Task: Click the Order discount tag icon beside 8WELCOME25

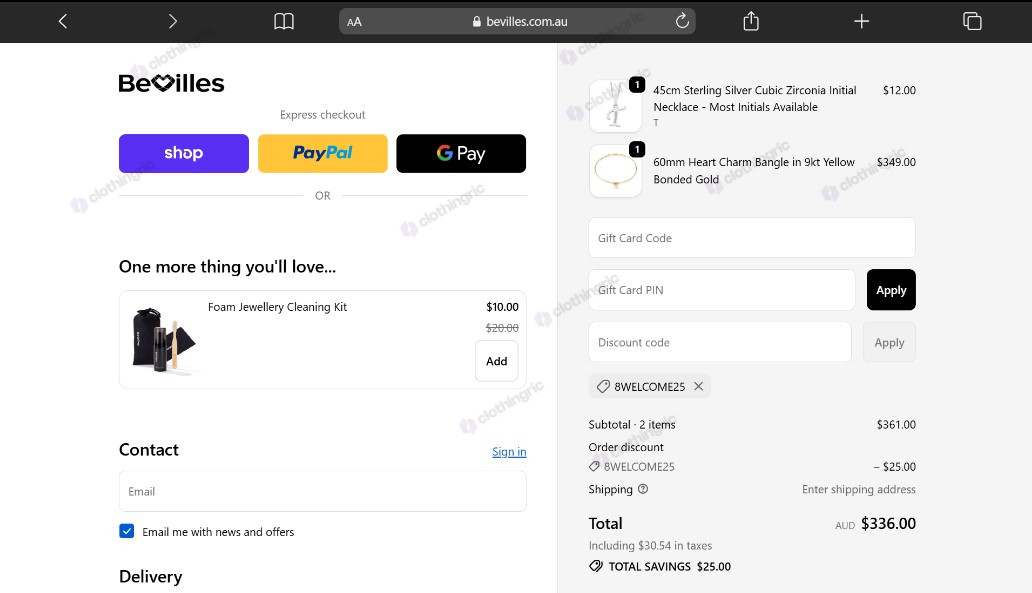Action: point(594,466)
